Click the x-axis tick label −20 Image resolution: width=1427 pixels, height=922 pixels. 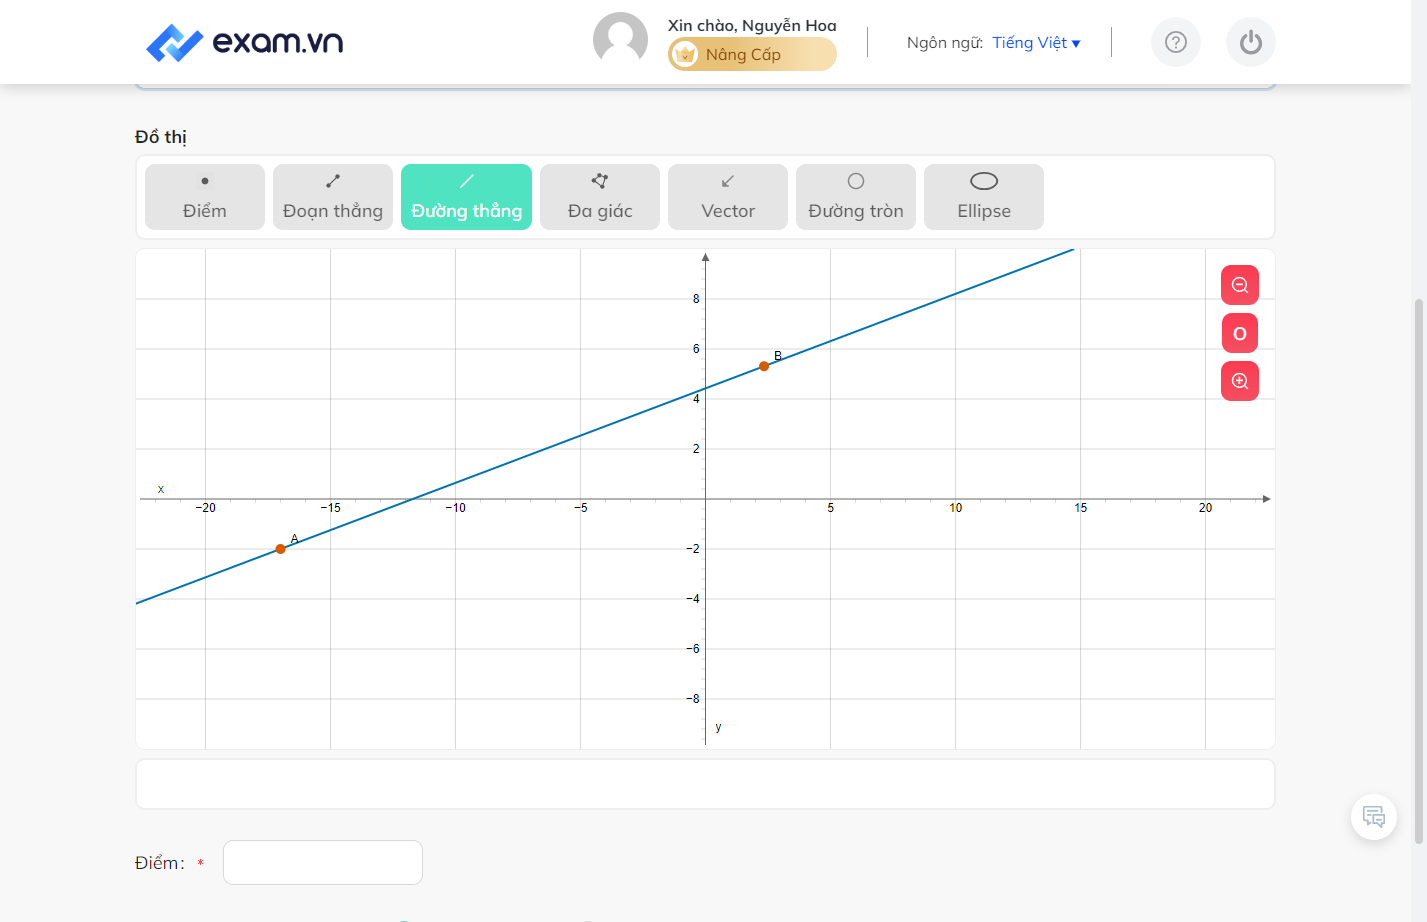pyautogui.click(x=205, y=508)
